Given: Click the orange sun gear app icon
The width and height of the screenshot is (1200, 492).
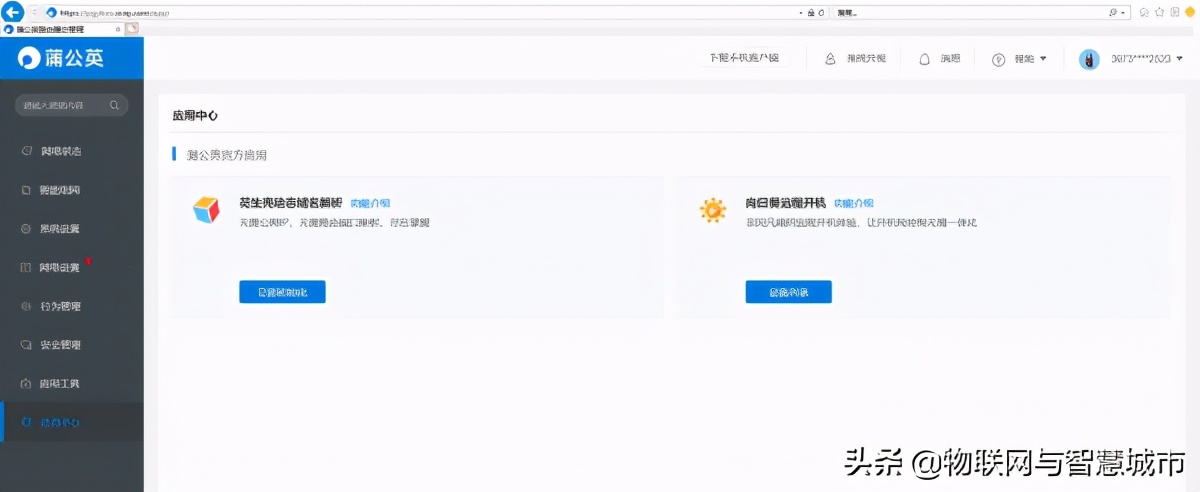Looking at the screenshot, I should click(712, 210).
